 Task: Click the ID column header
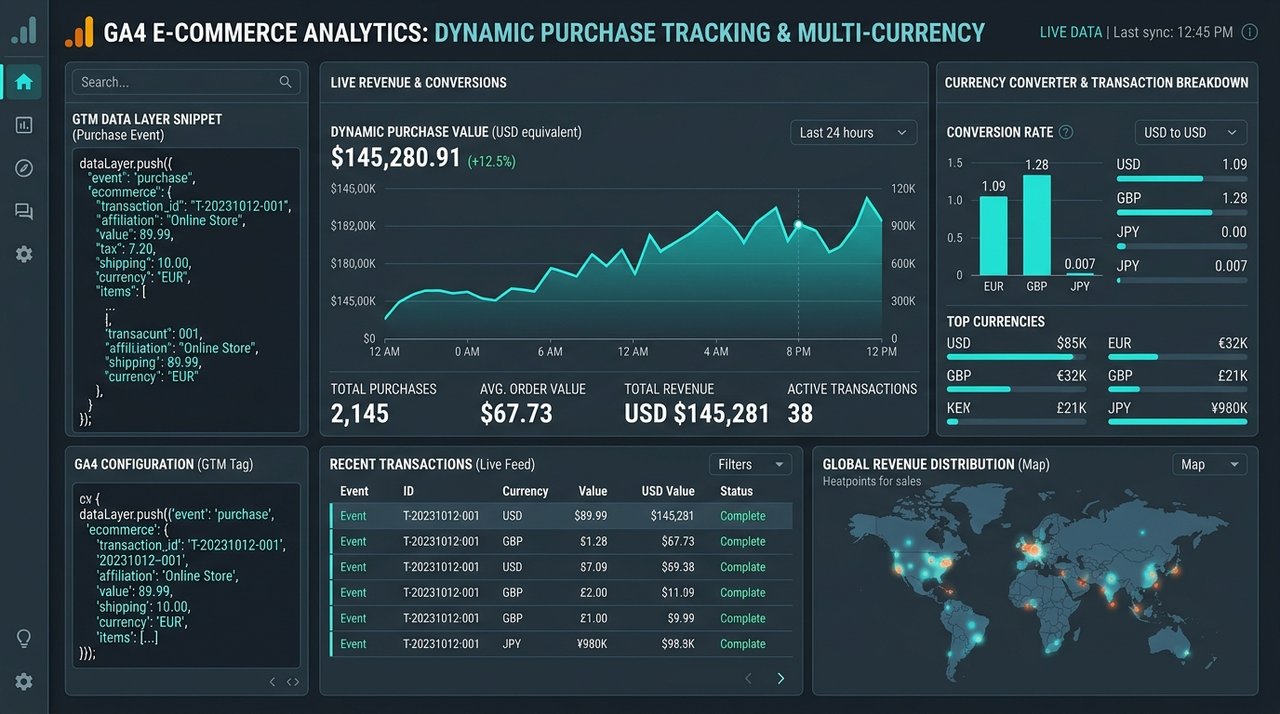408,491
